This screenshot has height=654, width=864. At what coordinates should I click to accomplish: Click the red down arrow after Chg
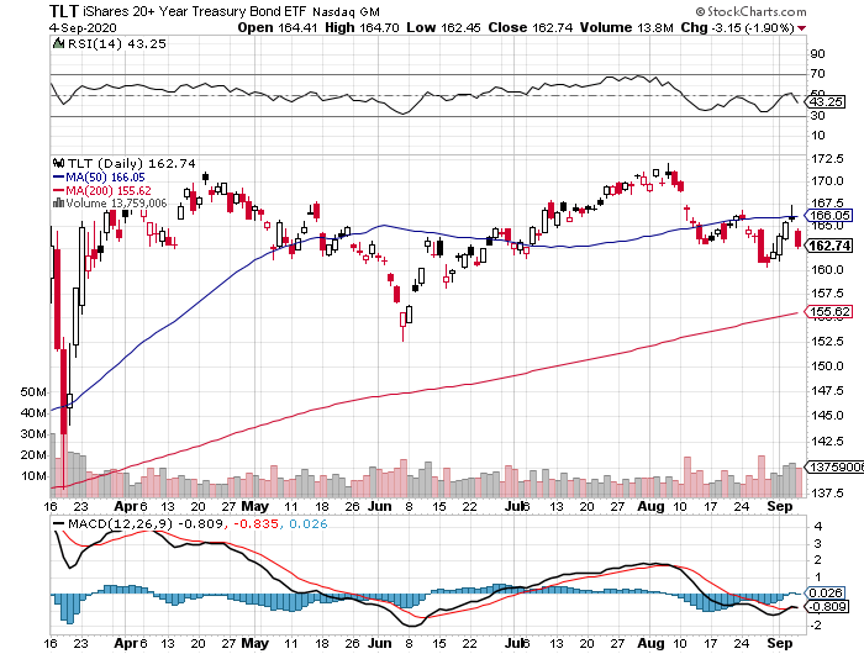pyautogui.click(x=801, y=28)
